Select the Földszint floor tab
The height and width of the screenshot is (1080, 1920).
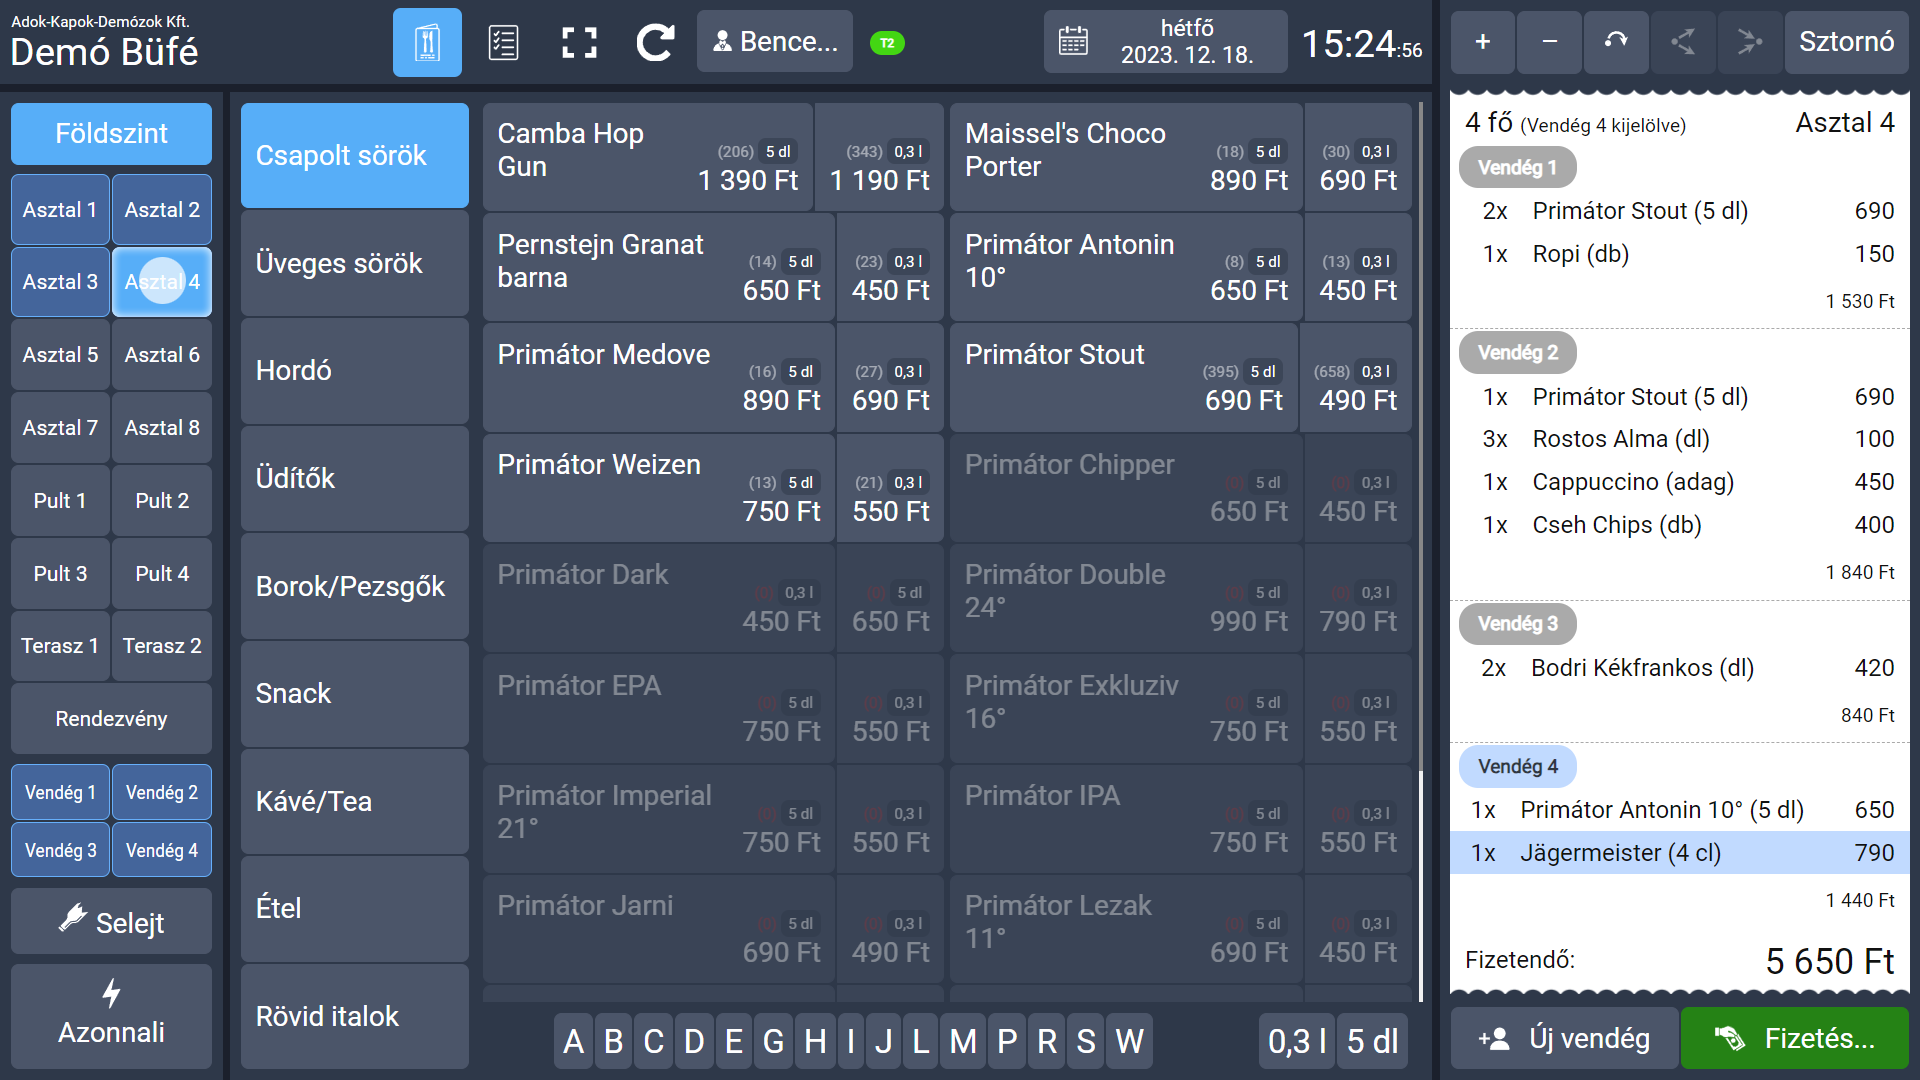click(111, 134)
